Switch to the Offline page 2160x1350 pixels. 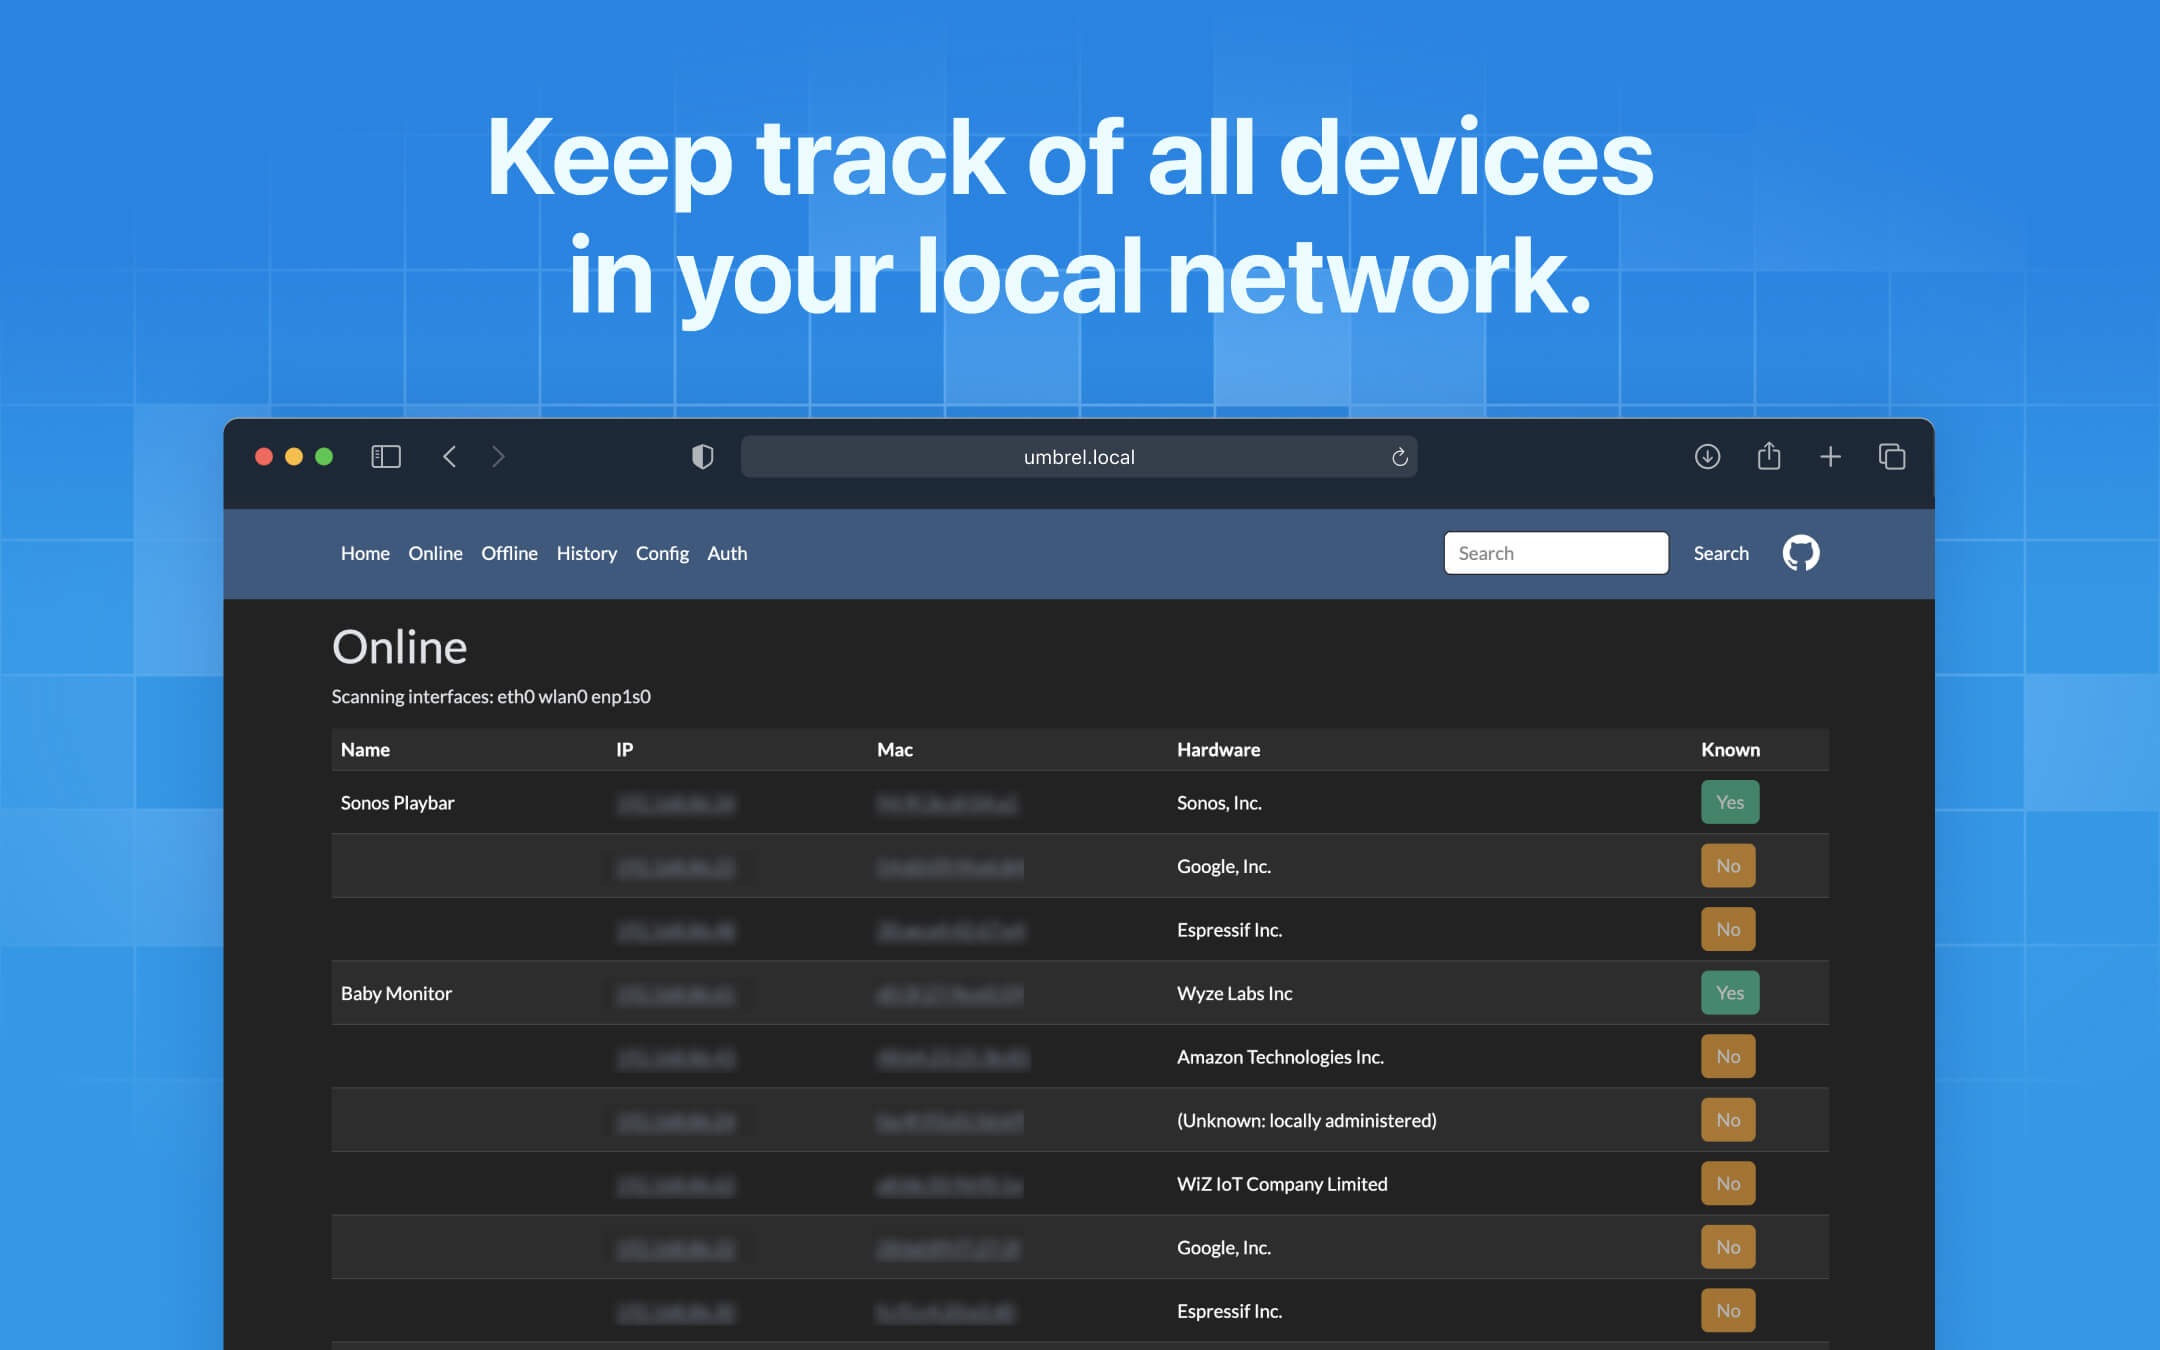[509, 553]
